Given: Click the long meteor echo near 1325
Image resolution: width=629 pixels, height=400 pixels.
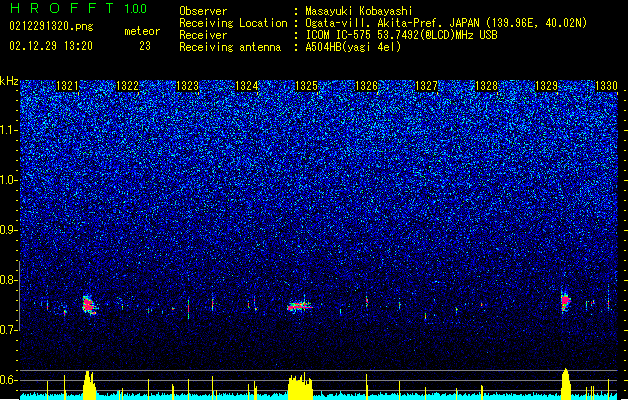Looking at the screenshot, I should point(299,307).
